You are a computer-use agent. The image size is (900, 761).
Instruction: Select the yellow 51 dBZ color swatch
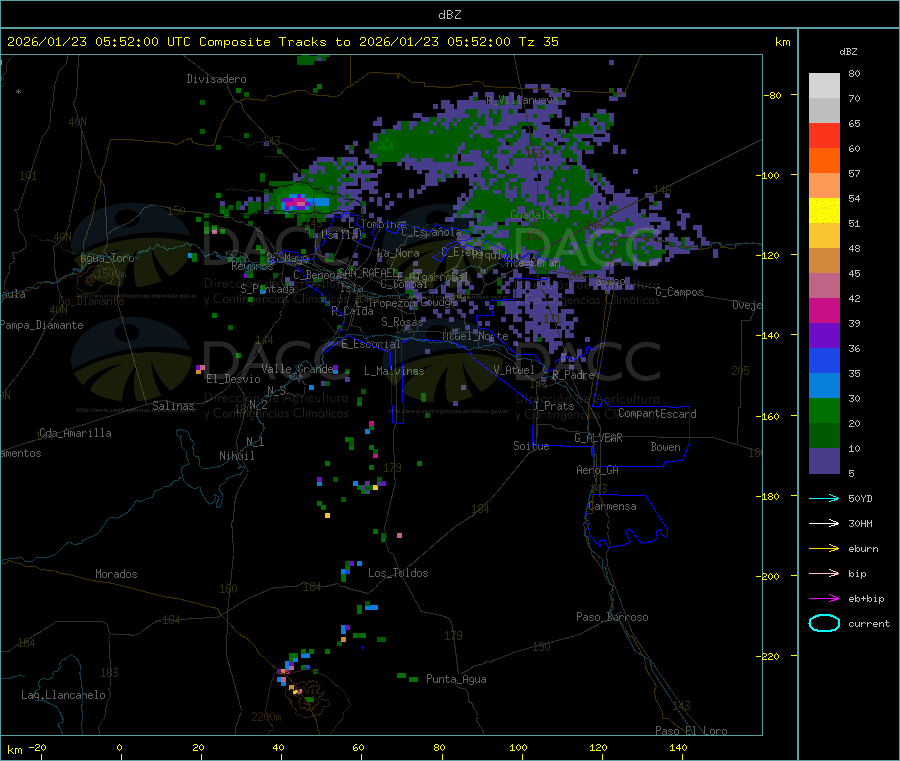(x=824, y=211)
